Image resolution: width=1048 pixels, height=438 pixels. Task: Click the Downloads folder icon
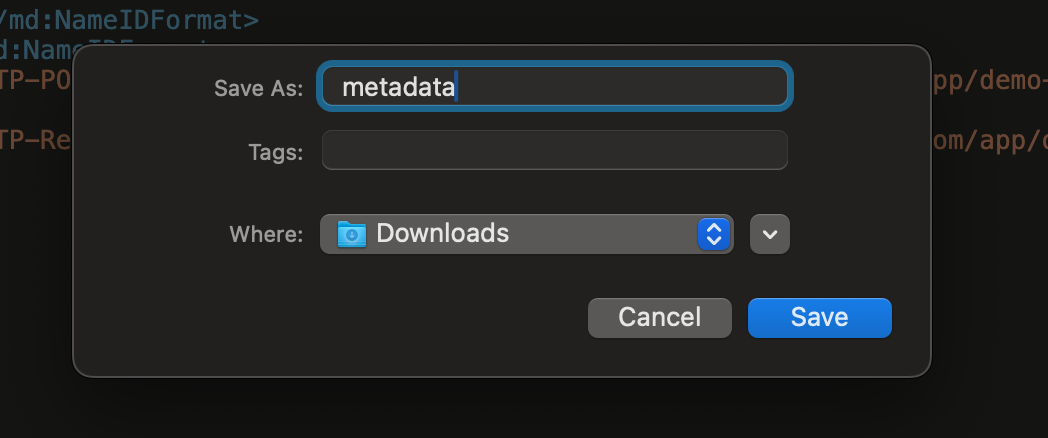coord(352,234)
